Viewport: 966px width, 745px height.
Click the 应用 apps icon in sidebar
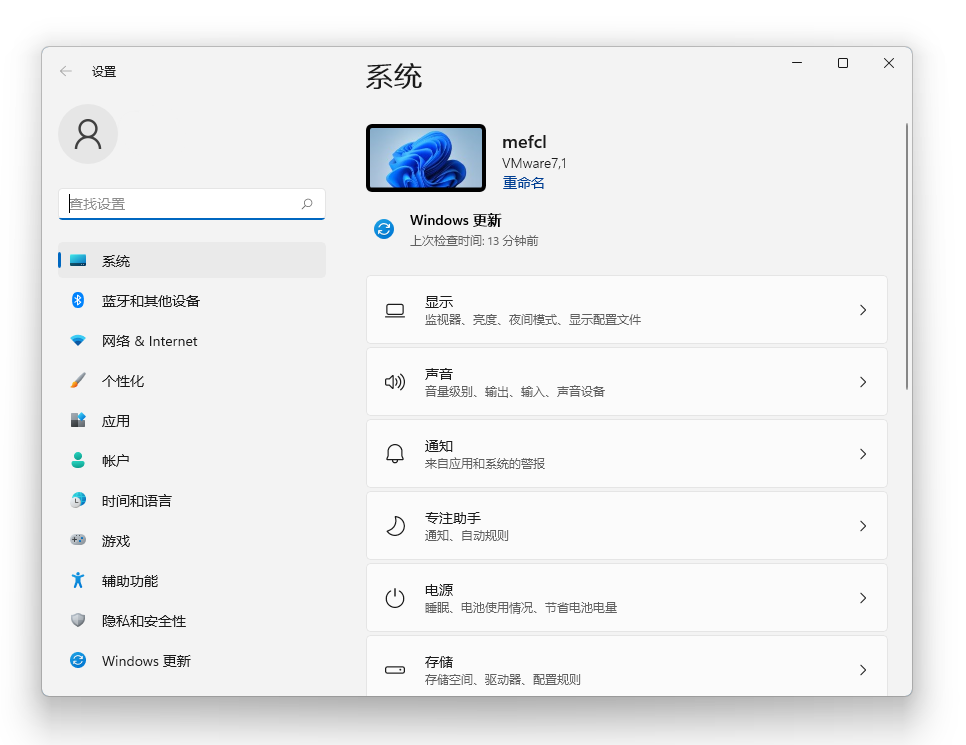[78, 420]
